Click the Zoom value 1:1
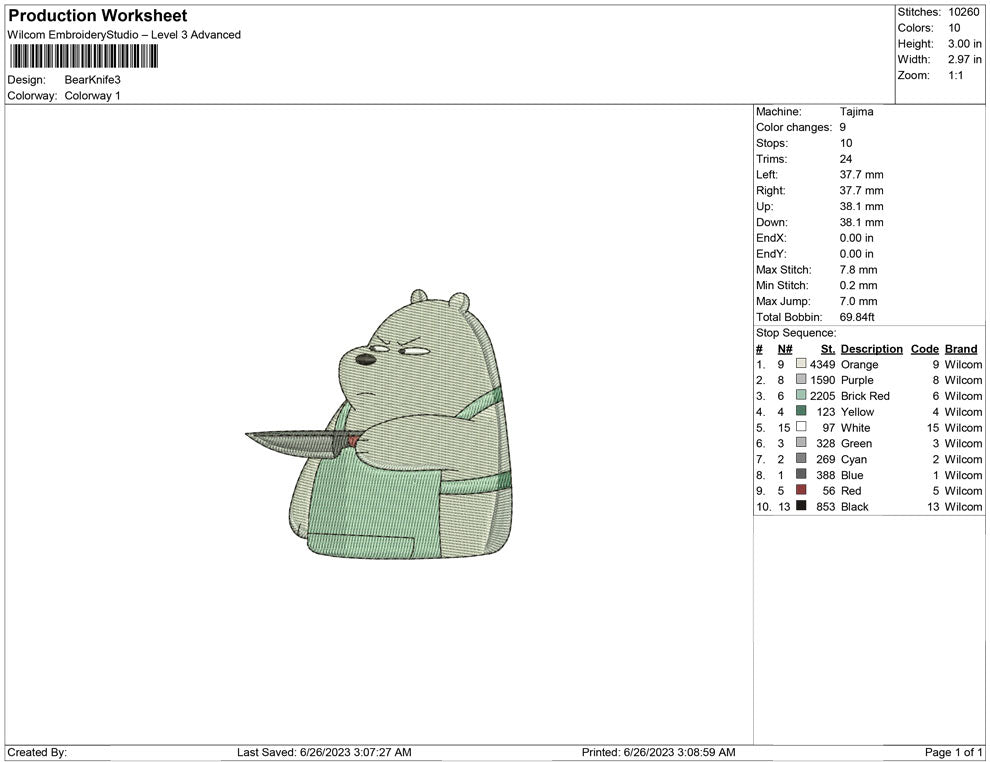Image resolution: width=990 pixels, height=762 pixels. click(956, 75)
